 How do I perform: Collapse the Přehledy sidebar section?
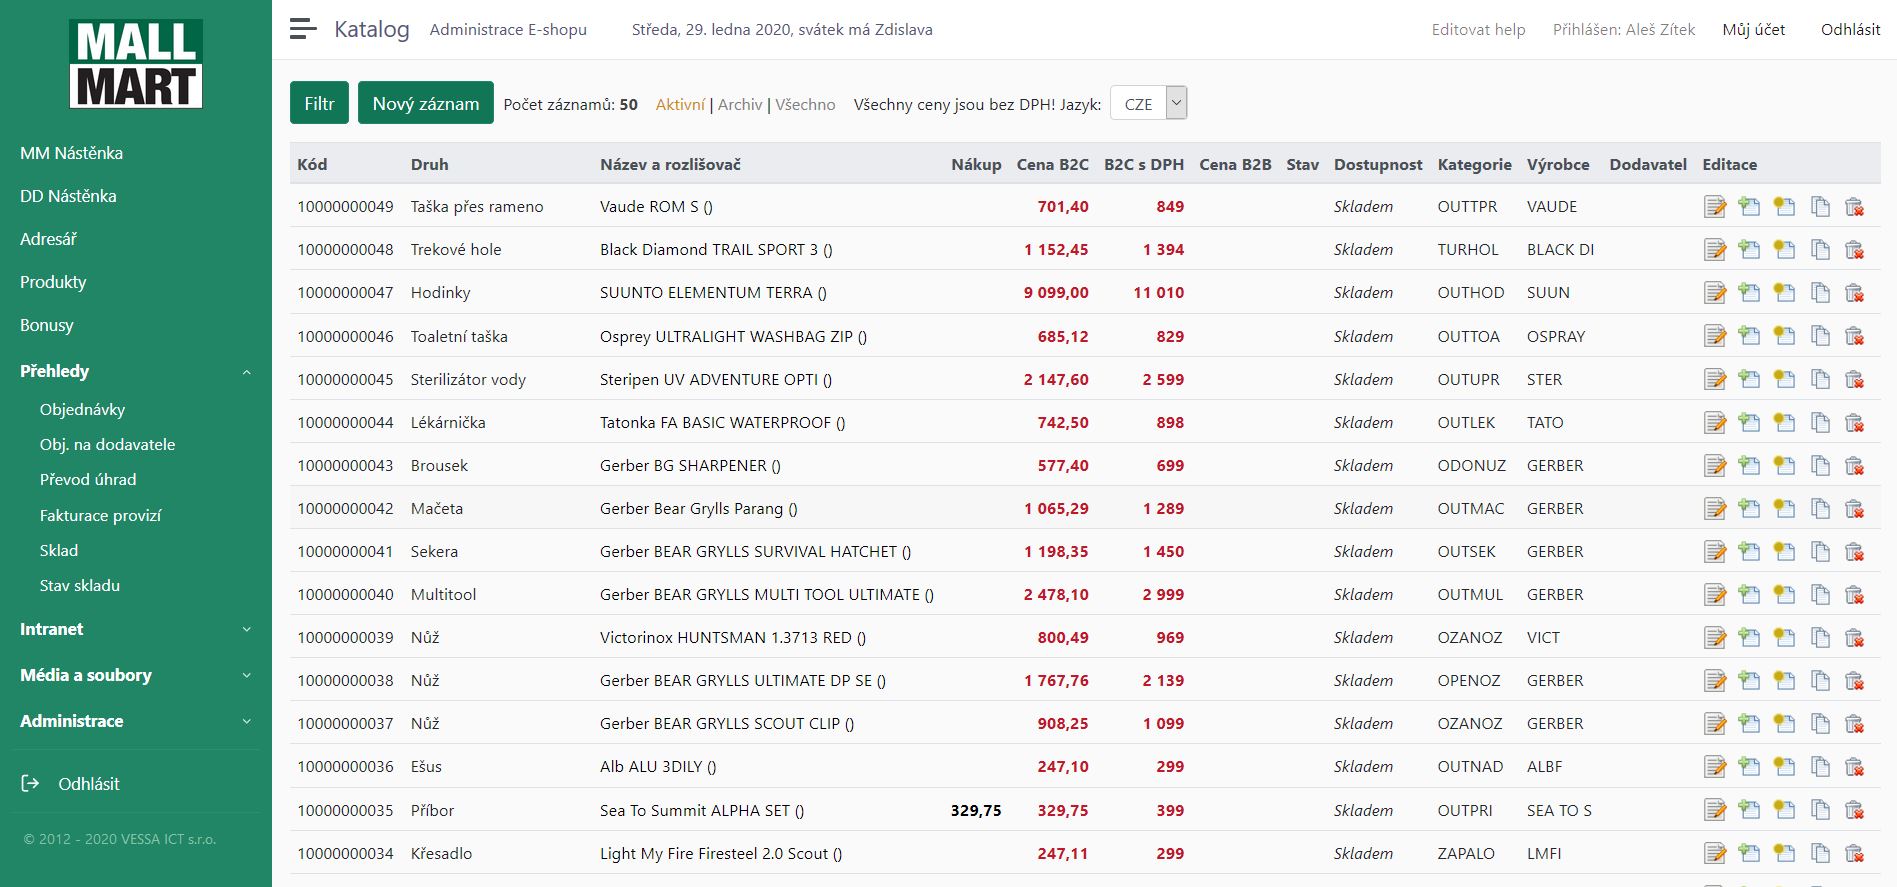[x=135, y=371]
